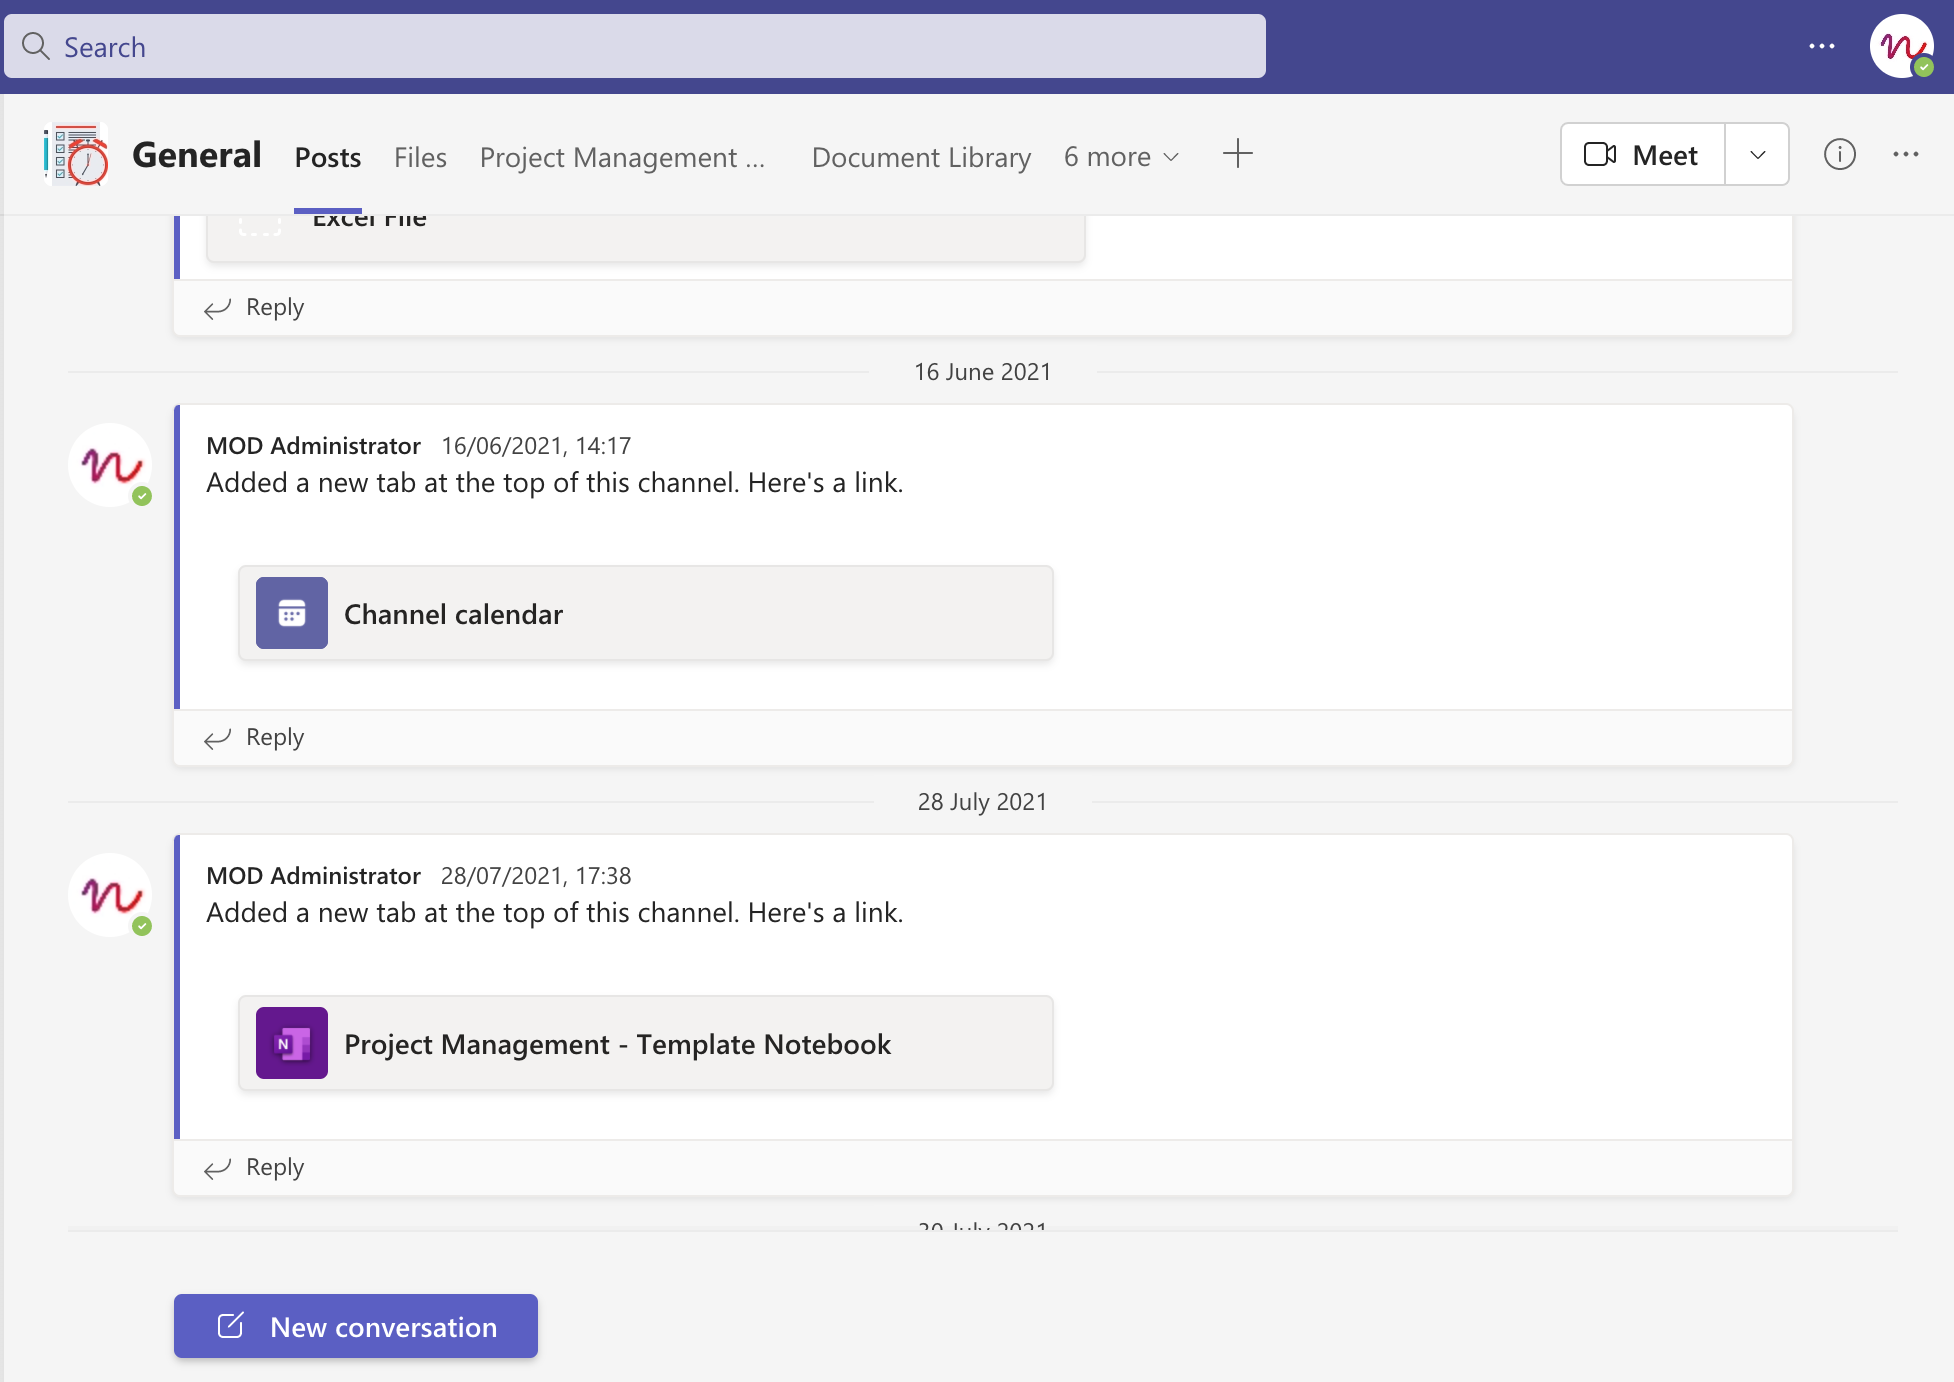This screenshot has width=1954, height=1382.
Task: Click MOD Administrator avatar on 16 June post
Action: pyautogui.click(x=110, y=465)
